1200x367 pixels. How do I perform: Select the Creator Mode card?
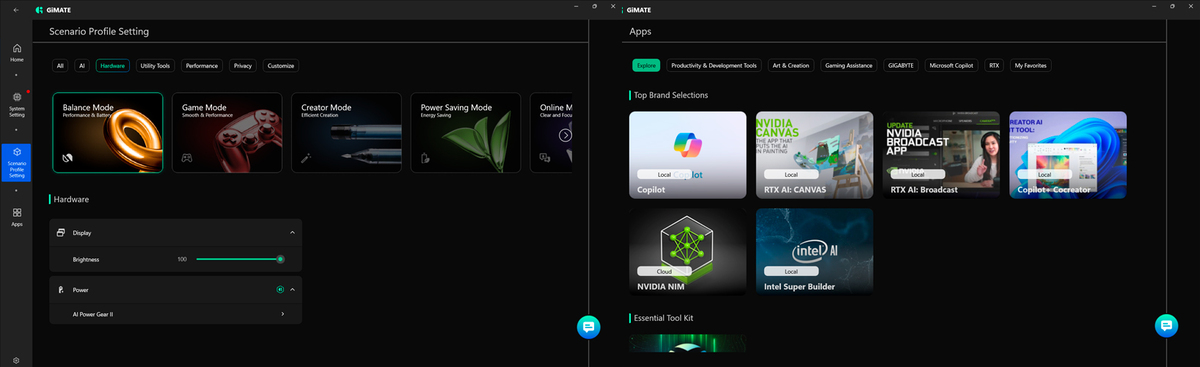click(x=346, y=133)
